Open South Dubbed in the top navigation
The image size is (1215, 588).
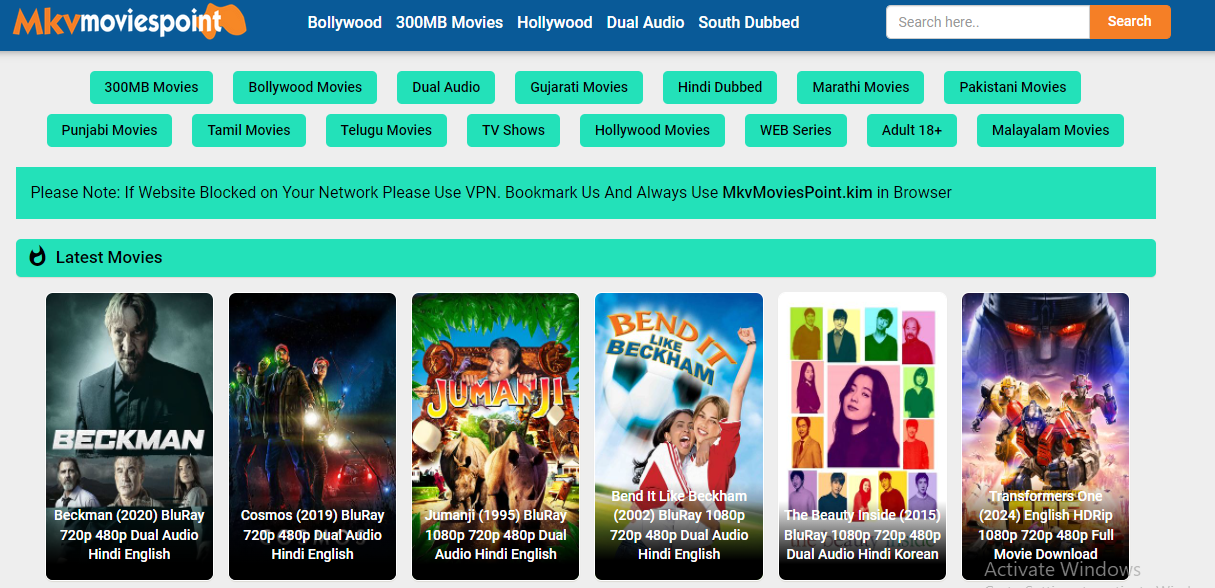pyautogui.click(x=749, y=22)
